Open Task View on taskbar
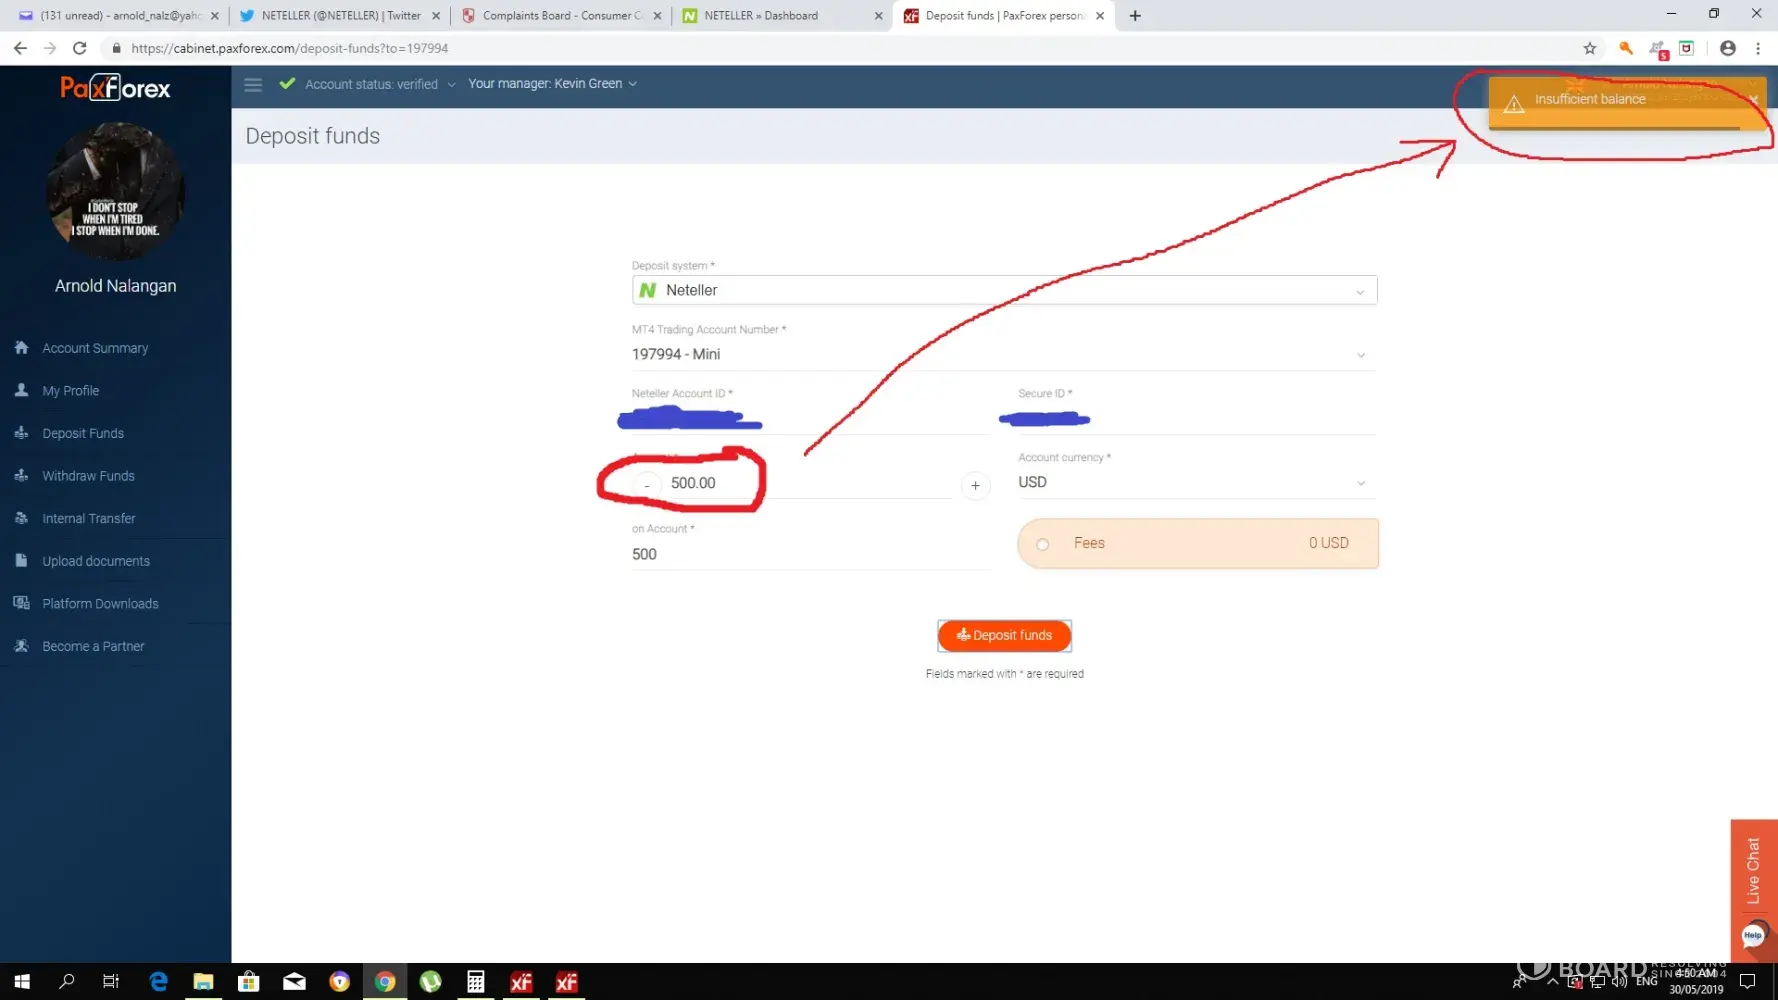The height and width of the screenshot is (1000, 1778). 111,982
